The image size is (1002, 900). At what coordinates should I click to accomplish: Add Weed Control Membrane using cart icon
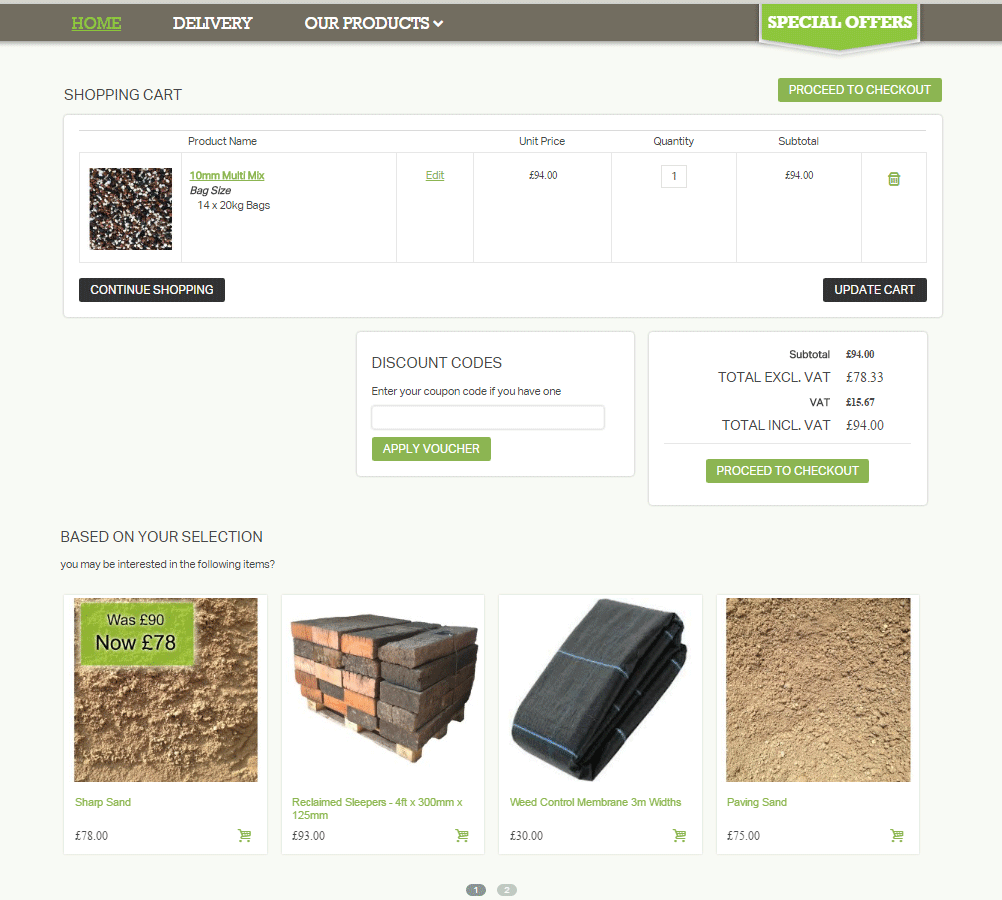(x=679, y=835)
